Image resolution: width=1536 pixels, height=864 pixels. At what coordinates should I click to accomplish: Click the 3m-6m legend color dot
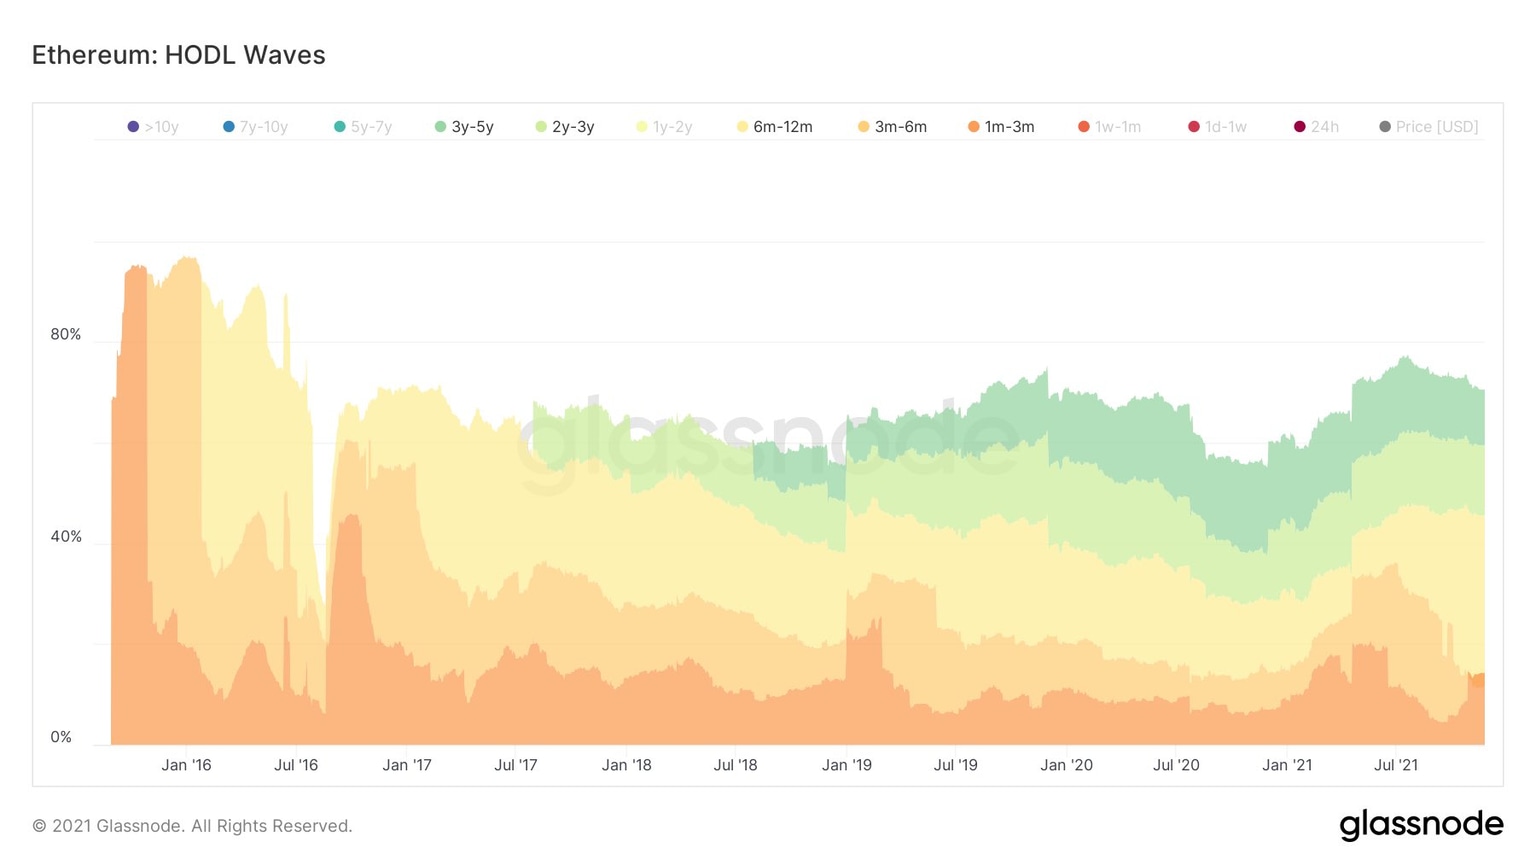coord(863,127)
